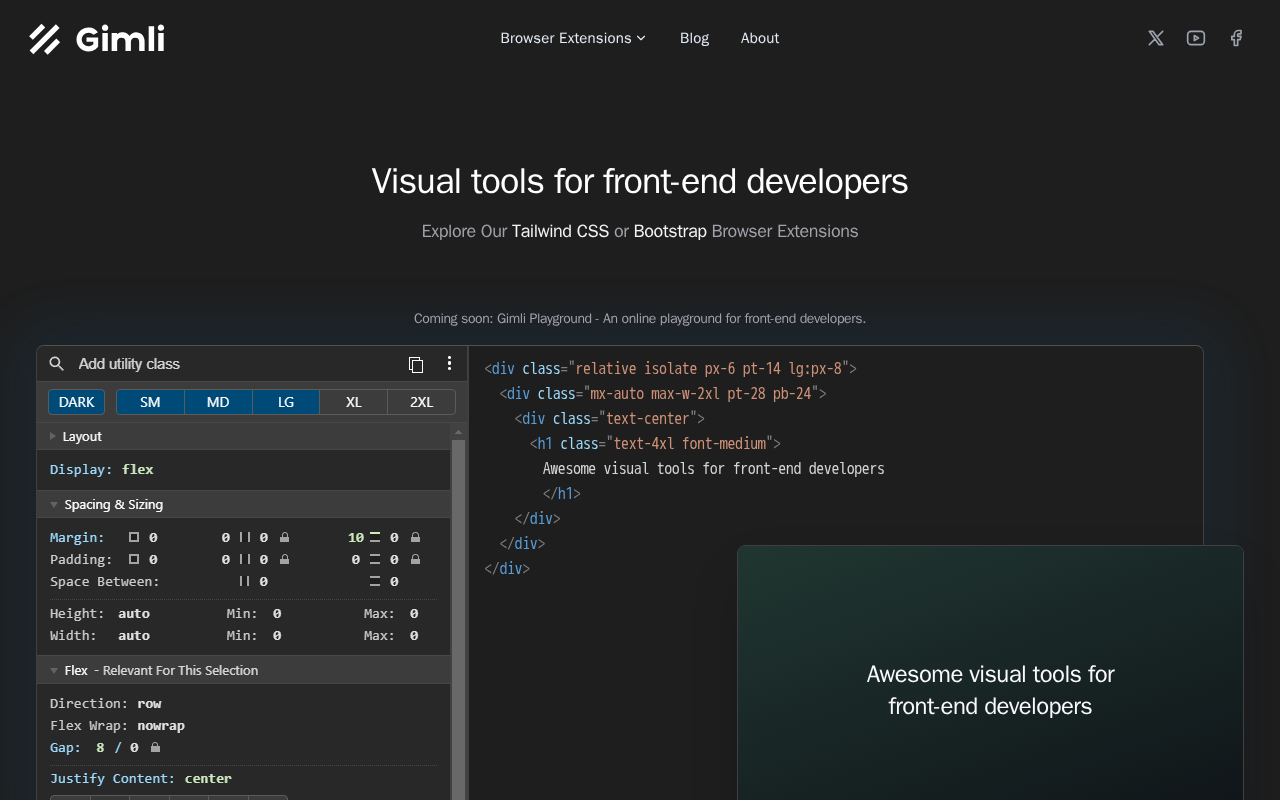Disable the MD breakpoint button
This screenshot has height=800, width=1280.
(x=218, y=402)
